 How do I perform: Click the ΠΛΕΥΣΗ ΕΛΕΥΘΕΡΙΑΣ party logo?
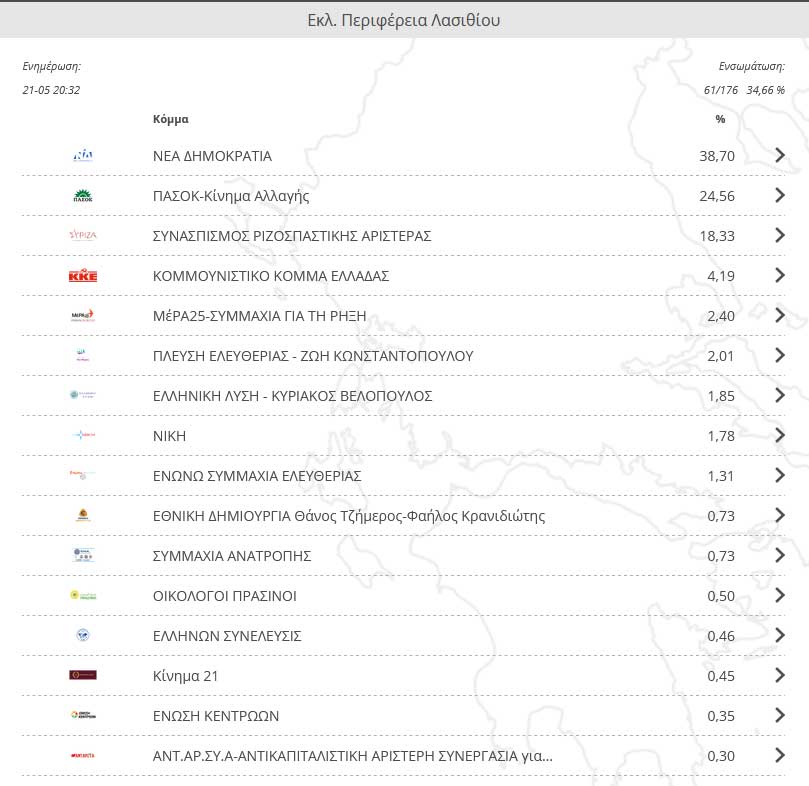(x=83, y=355)
